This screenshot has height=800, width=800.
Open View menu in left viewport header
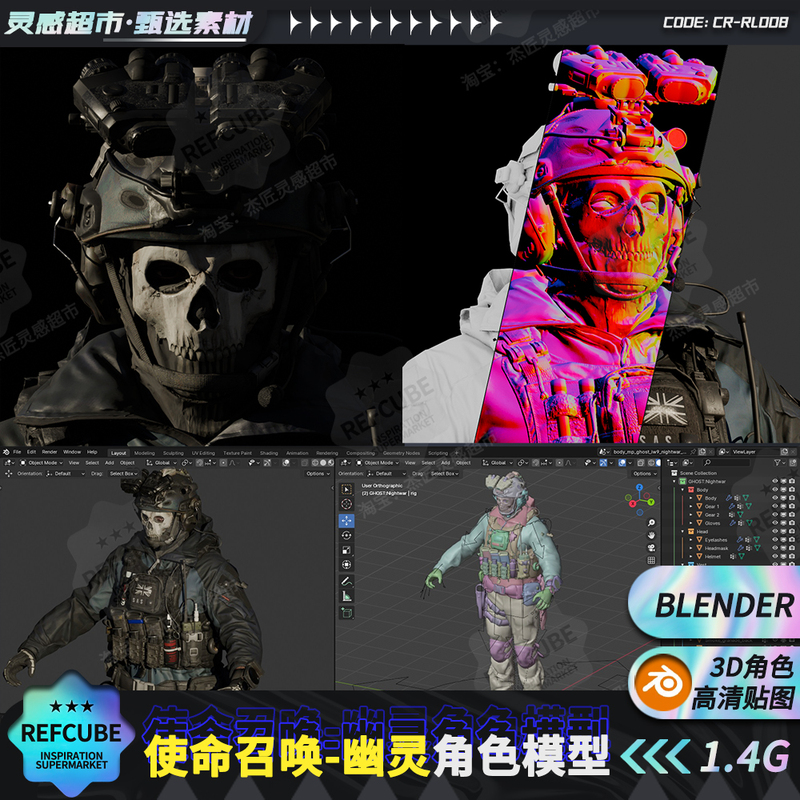point(74,463)
